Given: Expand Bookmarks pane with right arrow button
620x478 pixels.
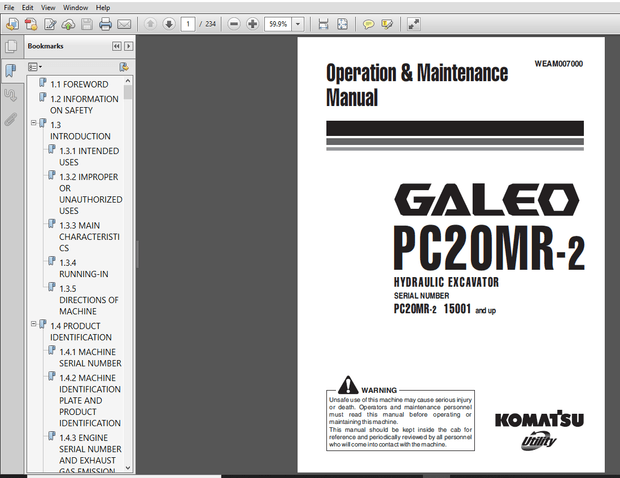Looking at the screenshot, I should click(x=129, y=46).
